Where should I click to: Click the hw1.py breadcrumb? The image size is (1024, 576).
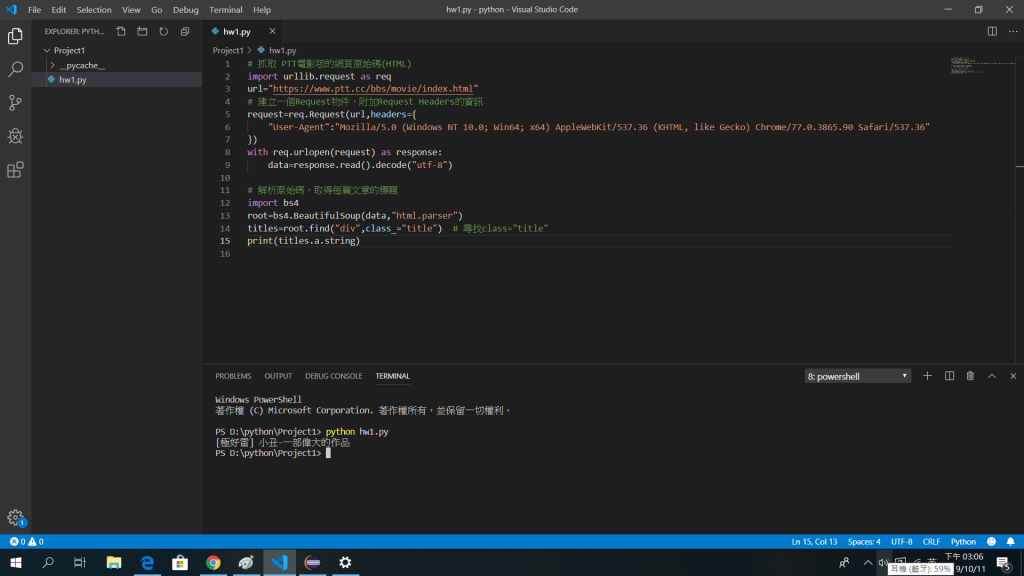[x=282, y=50]
